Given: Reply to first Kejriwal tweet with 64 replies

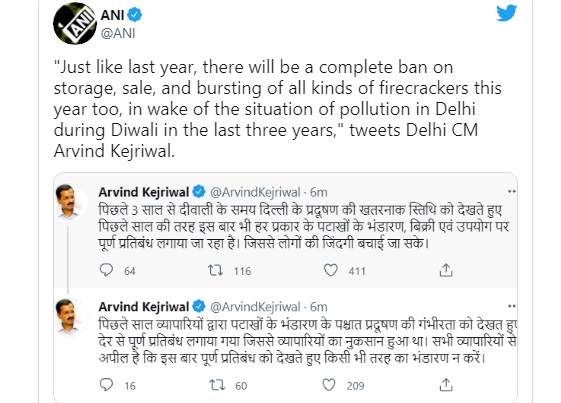Looking at the screenshot, I should tap(106, 270).
